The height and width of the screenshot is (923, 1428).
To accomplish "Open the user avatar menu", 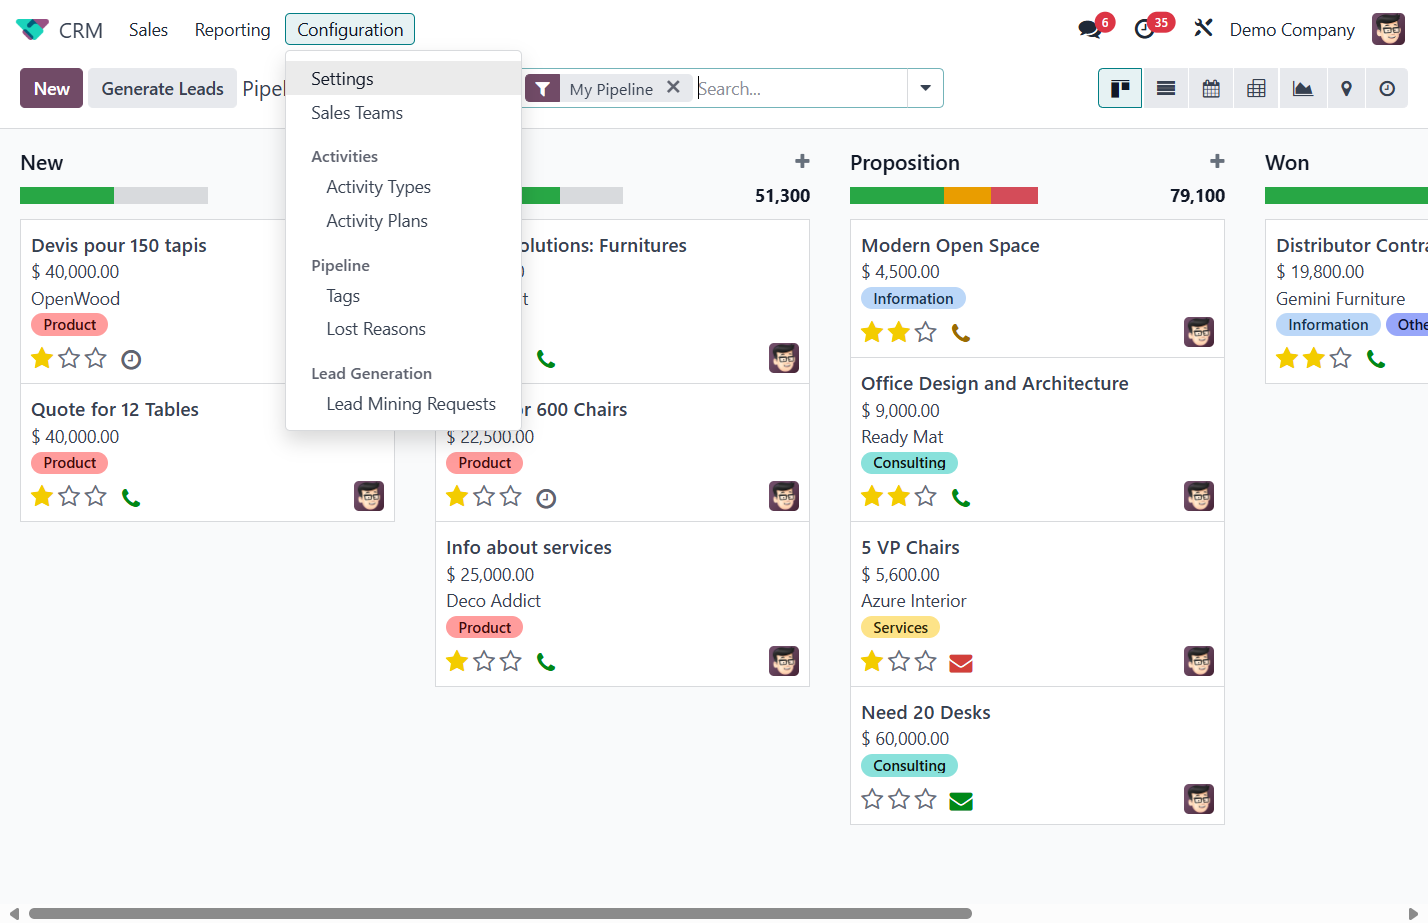I will (1388, 29).
